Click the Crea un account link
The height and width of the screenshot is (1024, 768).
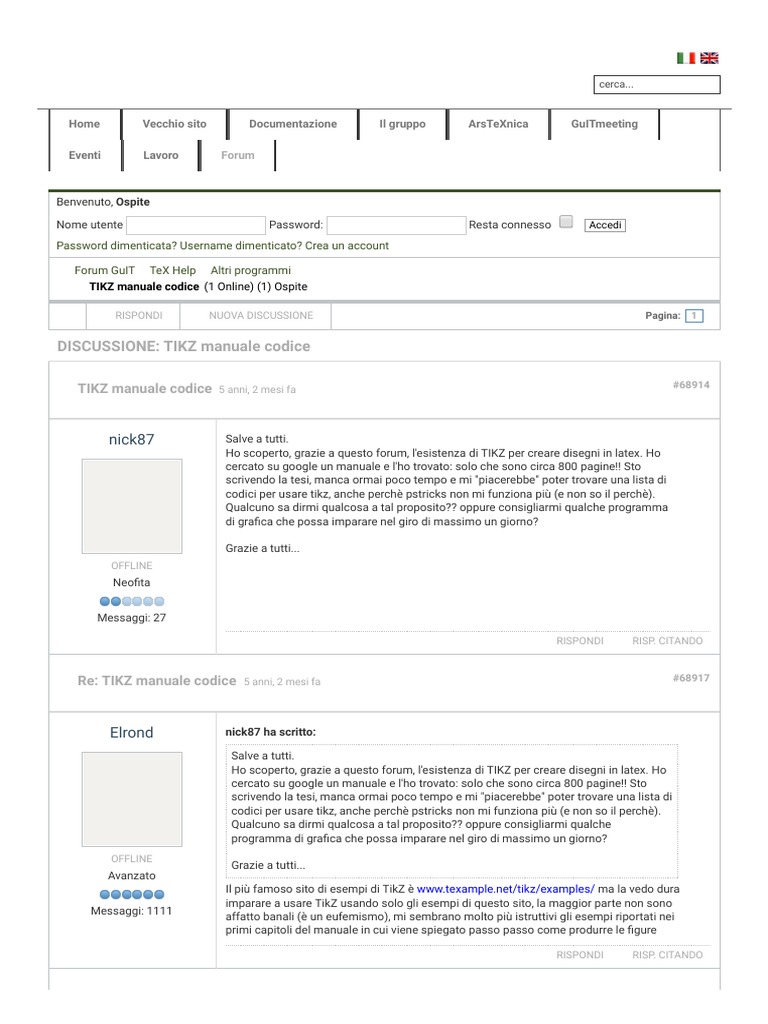click(347, 246)
